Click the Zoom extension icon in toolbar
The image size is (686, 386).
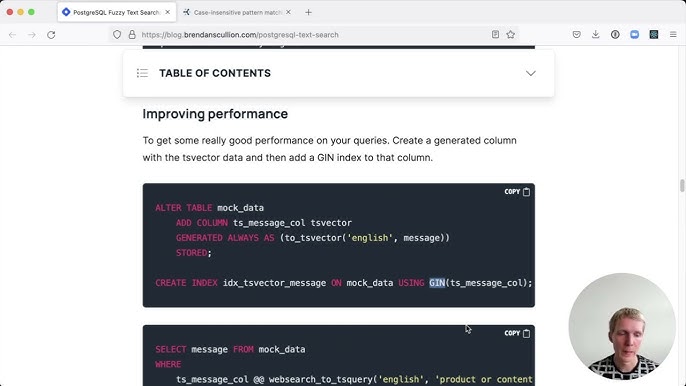(634, 35)
